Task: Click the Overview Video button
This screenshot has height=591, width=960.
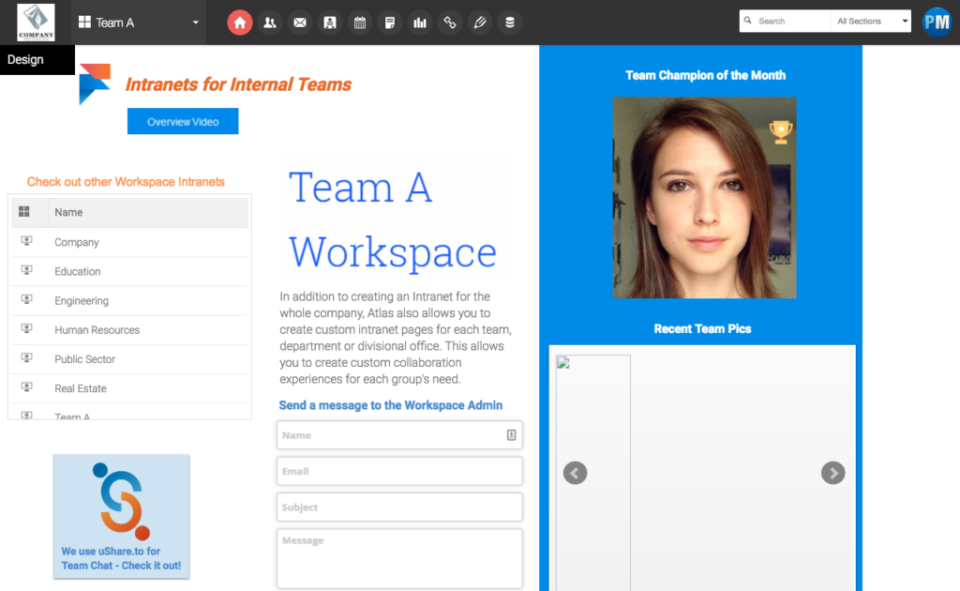Action: pos(182,121)
